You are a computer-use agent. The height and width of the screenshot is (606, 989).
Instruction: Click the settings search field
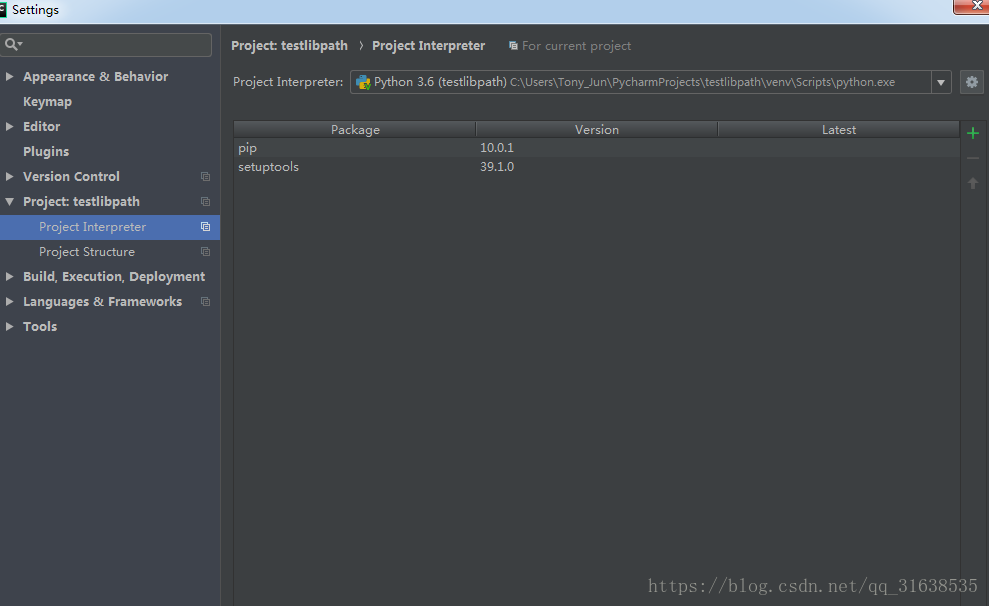click(107, 44)
